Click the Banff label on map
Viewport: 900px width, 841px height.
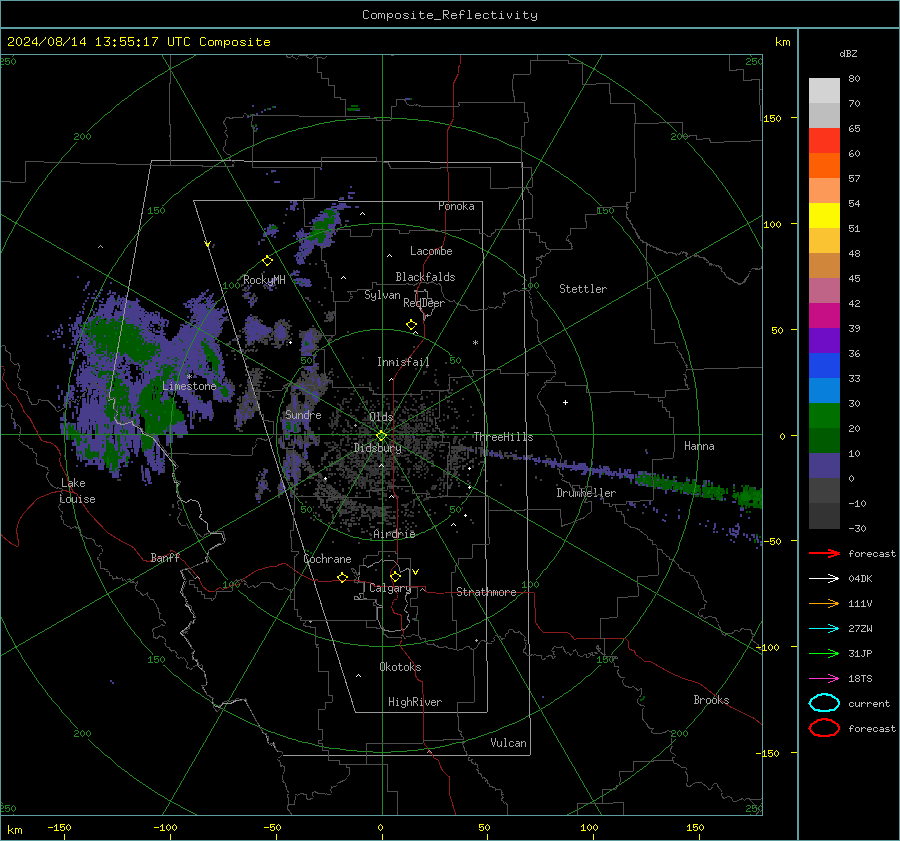click(x=165, y=558)
